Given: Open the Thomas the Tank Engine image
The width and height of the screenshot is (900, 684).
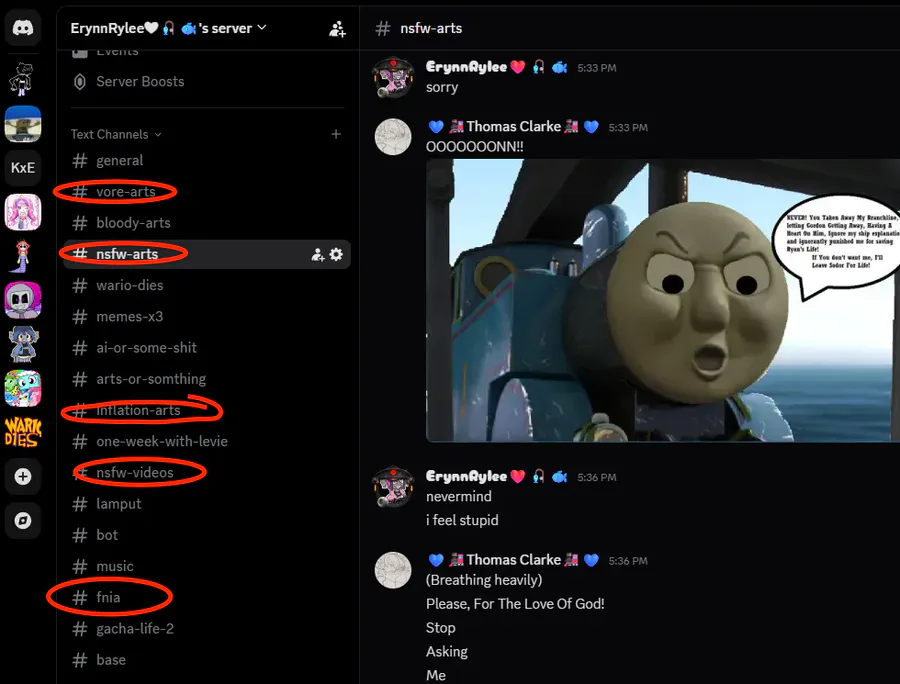Looking at the screenshot, I should [x=660, y=300].
